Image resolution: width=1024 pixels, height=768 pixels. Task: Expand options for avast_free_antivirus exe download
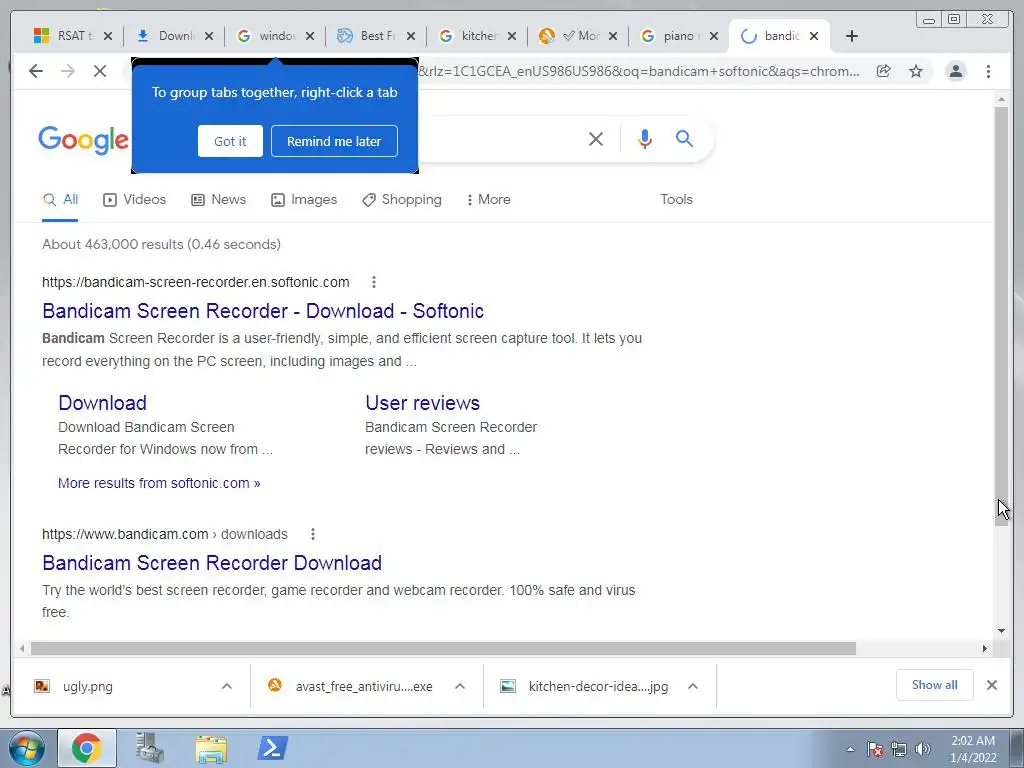pyautogui.click(x=460, y=686)
